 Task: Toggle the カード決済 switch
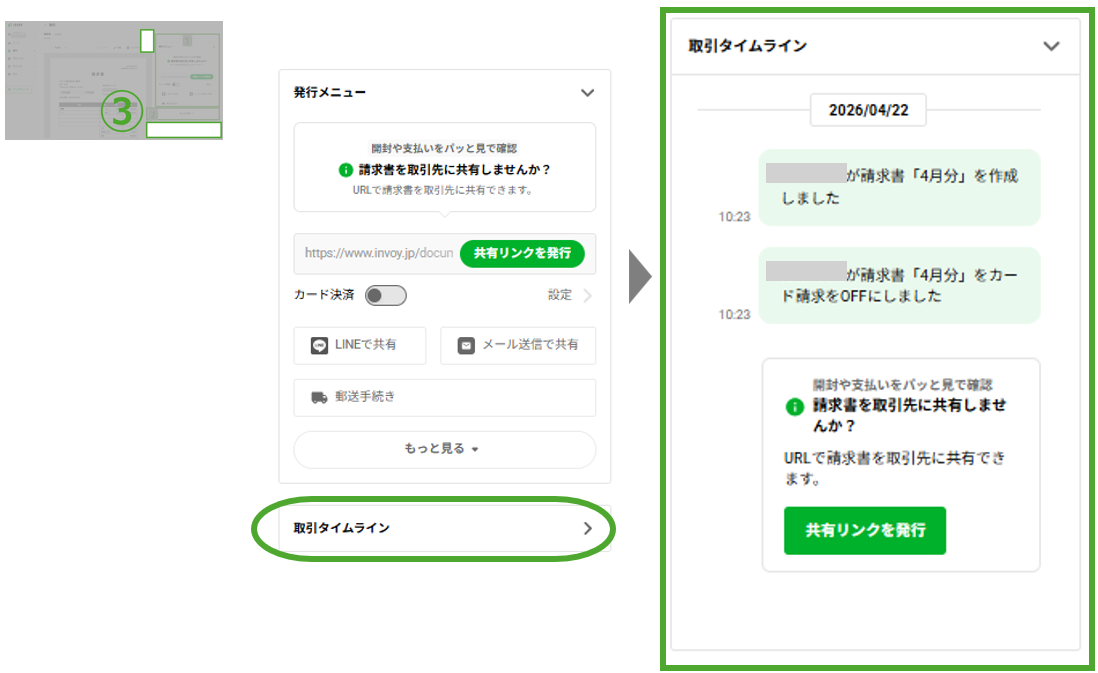[x=386, y=296]
